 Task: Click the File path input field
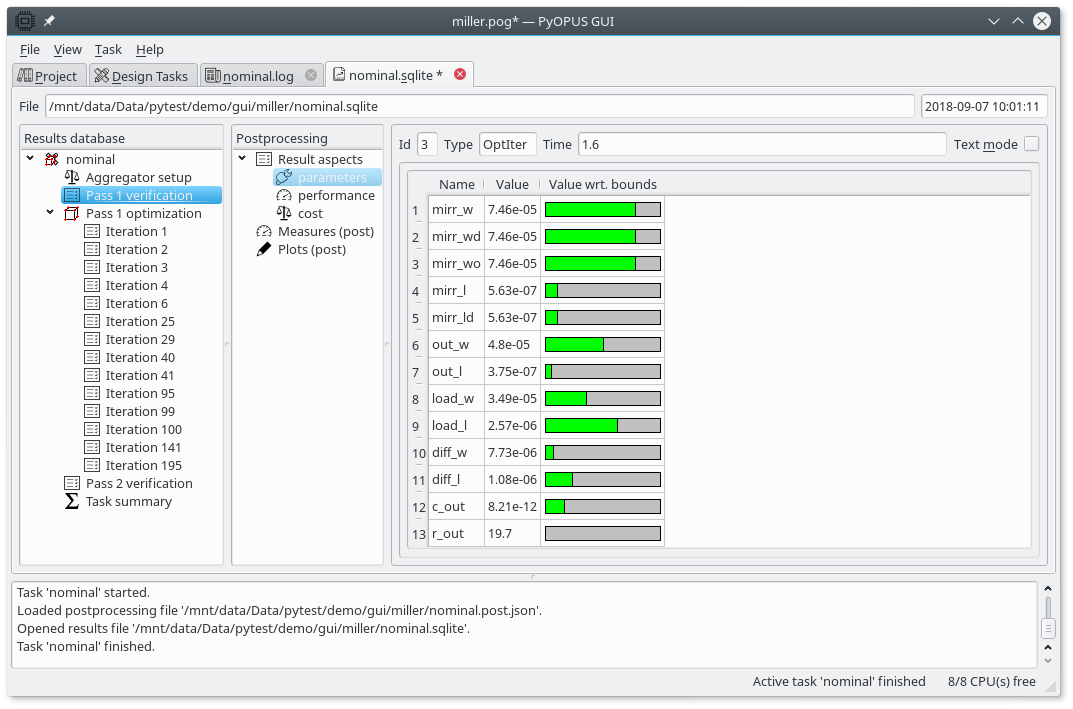(x=479, y=106)
